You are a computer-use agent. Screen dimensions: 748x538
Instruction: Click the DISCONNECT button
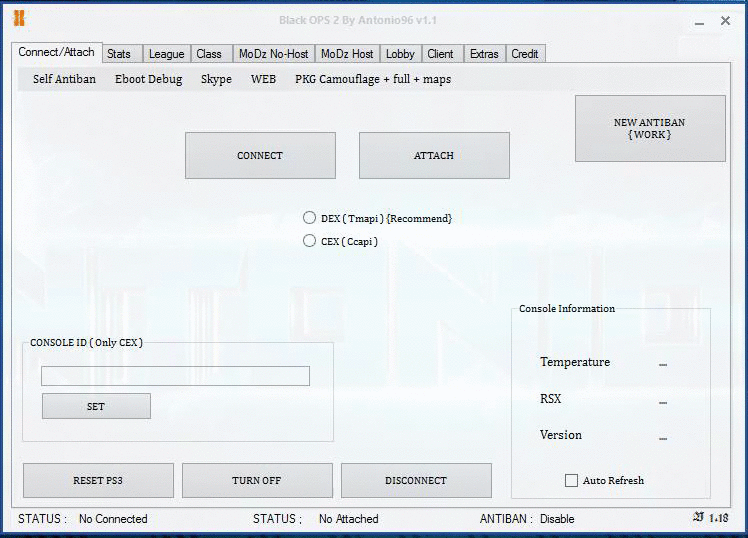416,480
